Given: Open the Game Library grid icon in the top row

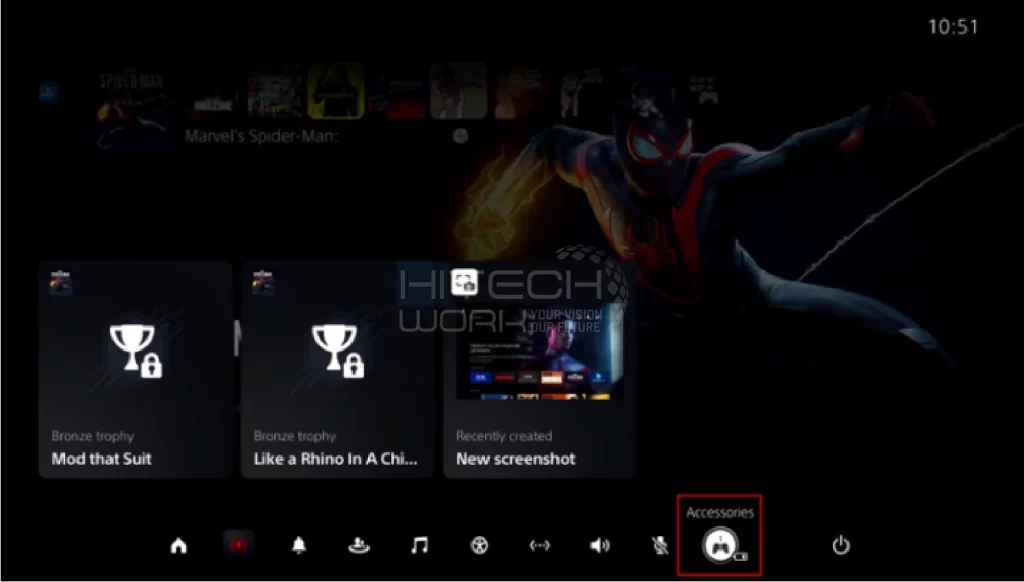Looking at the screenshot, I should (x=703, y=90).
